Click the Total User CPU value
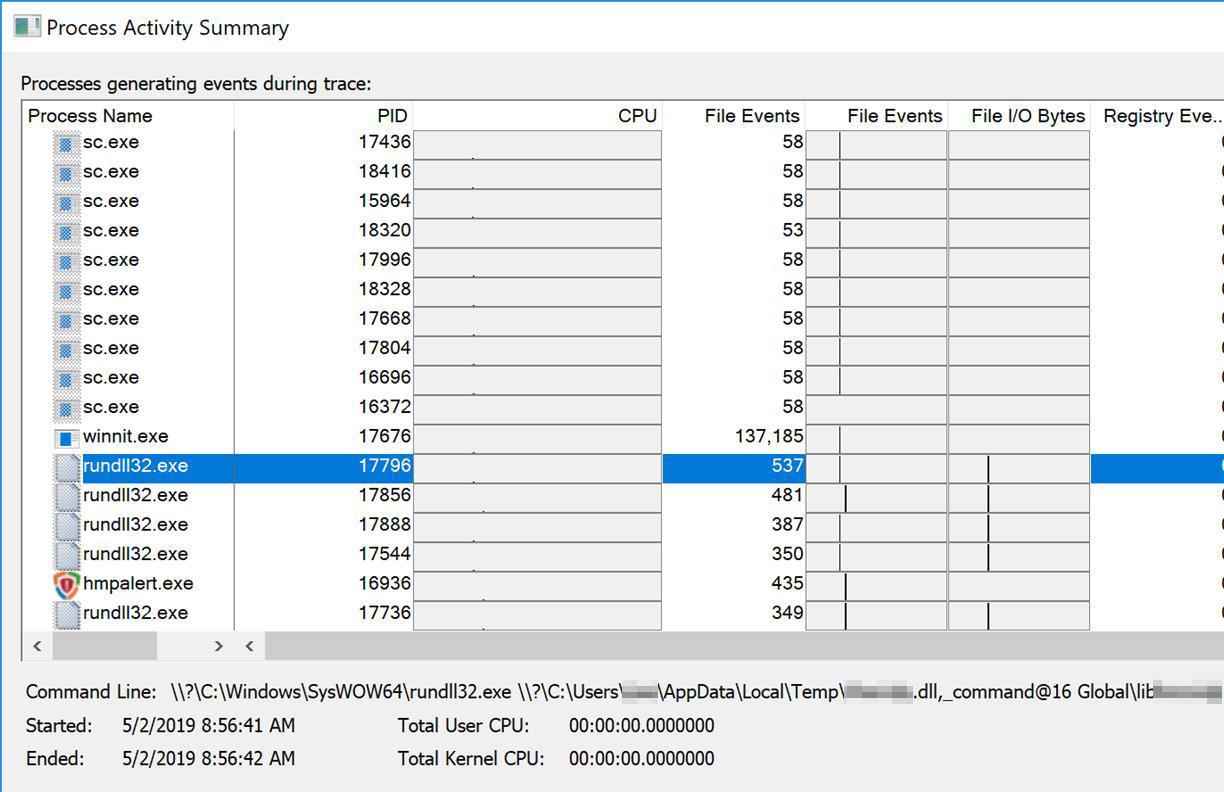 coord(642,726)
